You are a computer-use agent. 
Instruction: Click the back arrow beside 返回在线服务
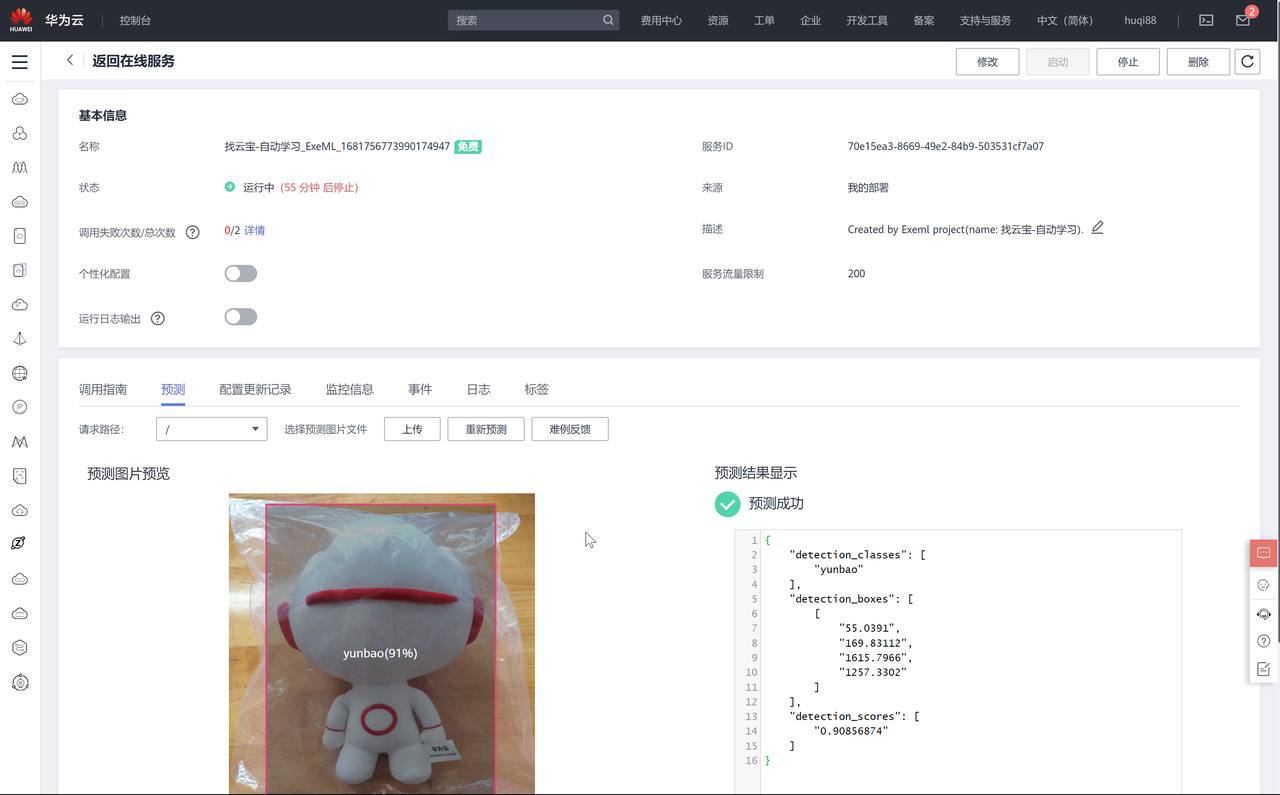pos(70,61)
